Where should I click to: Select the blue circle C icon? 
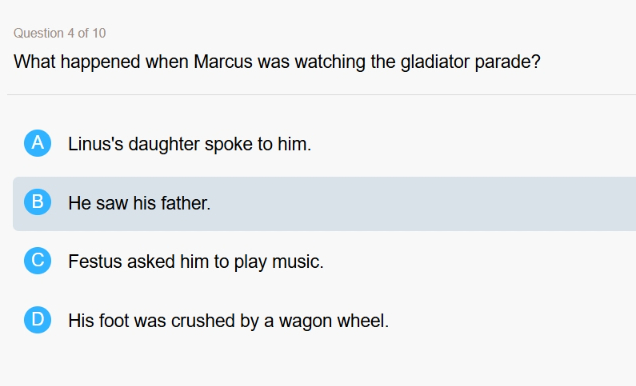37,261
